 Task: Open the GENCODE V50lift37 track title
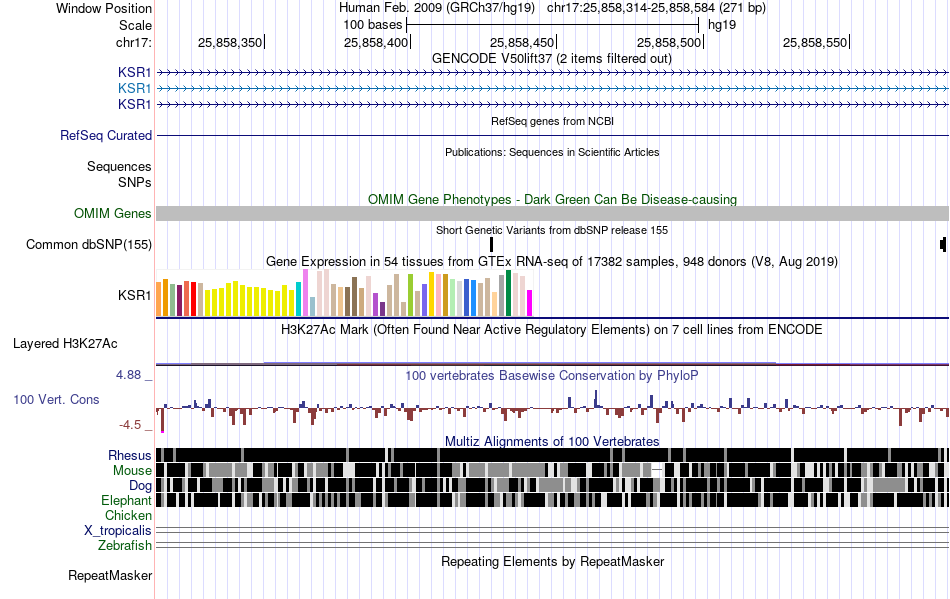pyautogui.click(x=551, y=59)
